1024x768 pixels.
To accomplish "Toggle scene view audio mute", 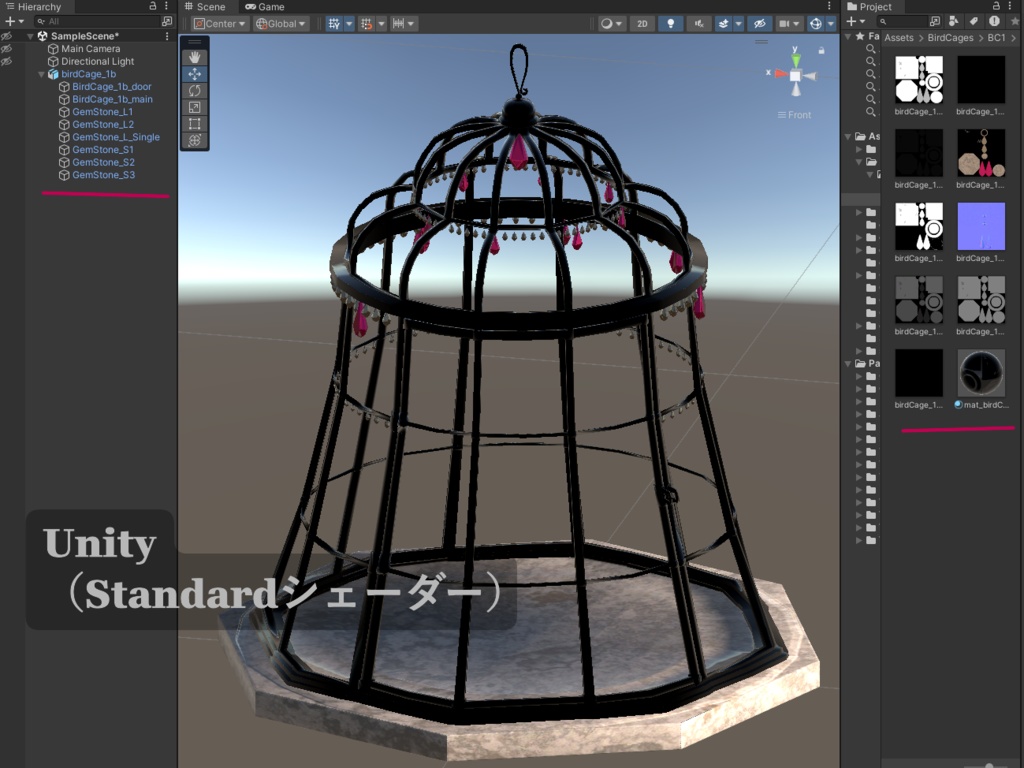I will (699, 23).
